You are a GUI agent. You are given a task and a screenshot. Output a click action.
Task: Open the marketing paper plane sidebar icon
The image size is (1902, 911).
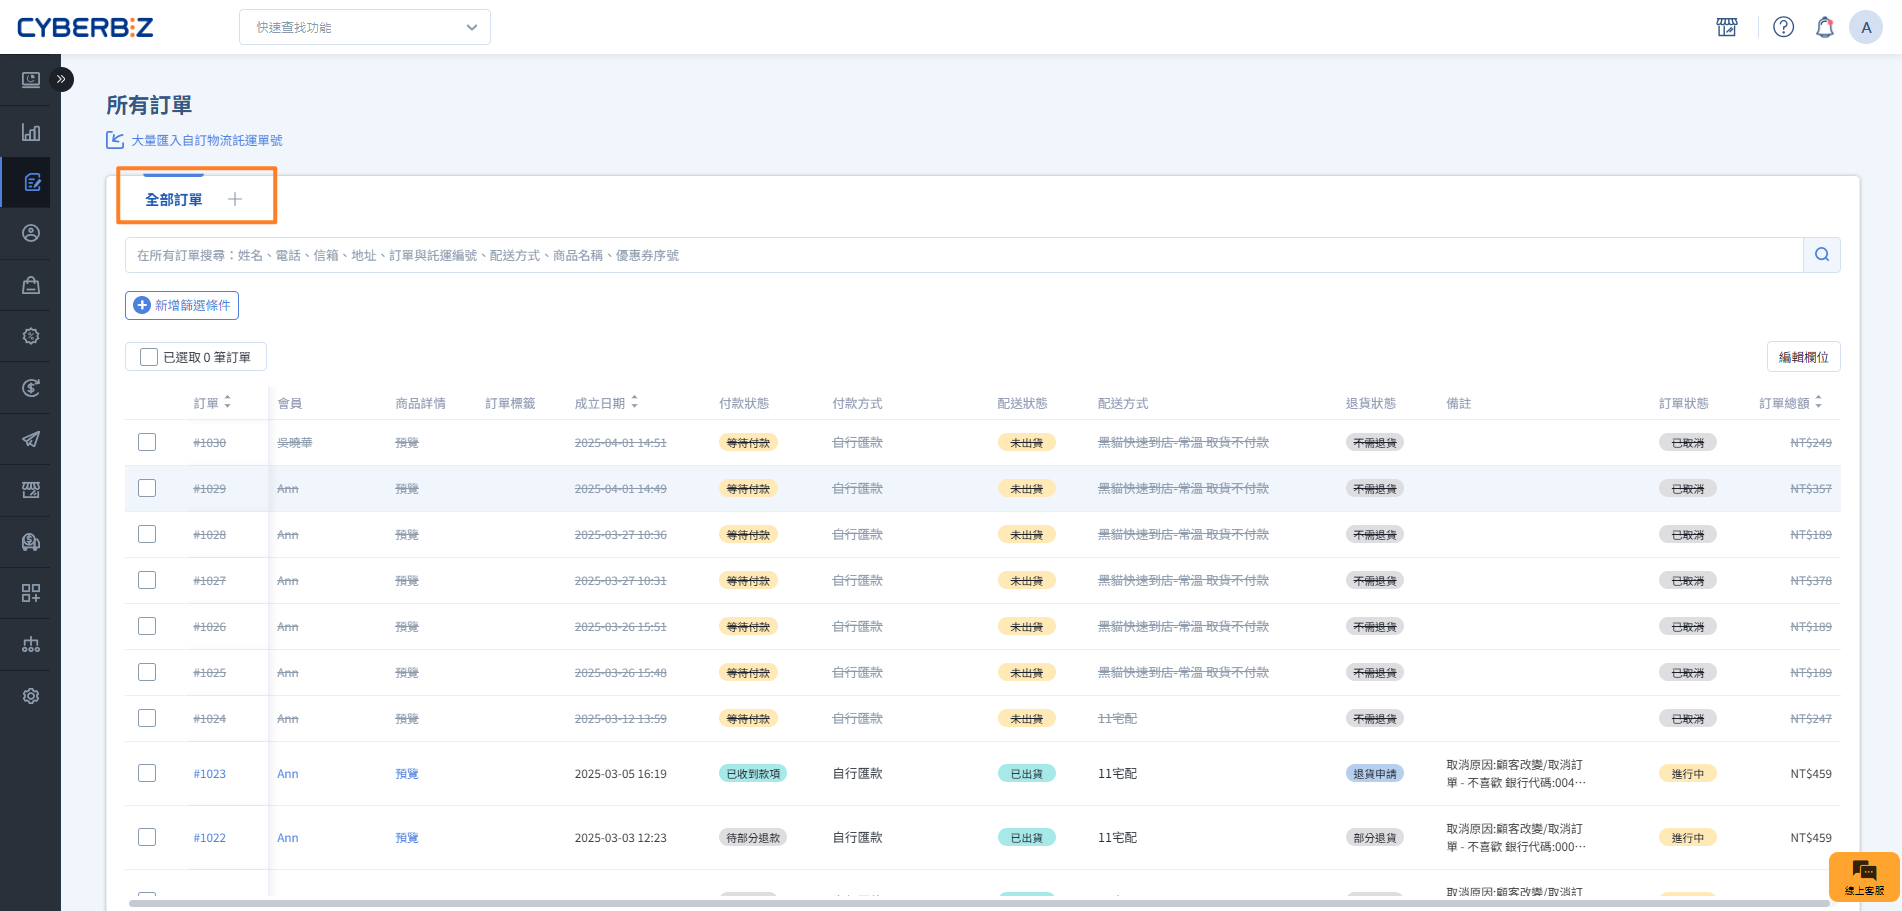coord(31,439)
